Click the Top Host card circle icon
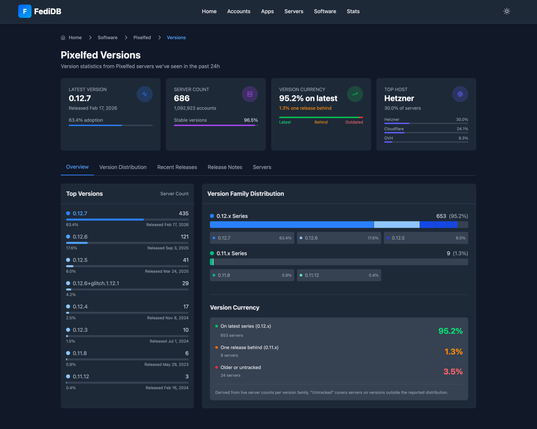 (x=460, y=94)
